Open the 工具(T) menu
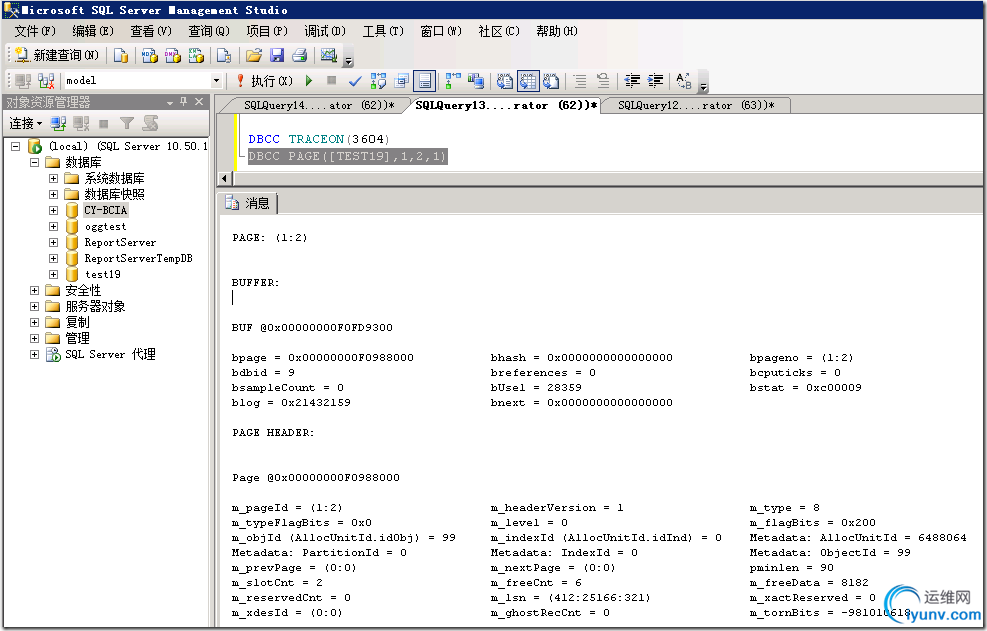Viewport: 987px width, 631px height. (x=383, y=31)
